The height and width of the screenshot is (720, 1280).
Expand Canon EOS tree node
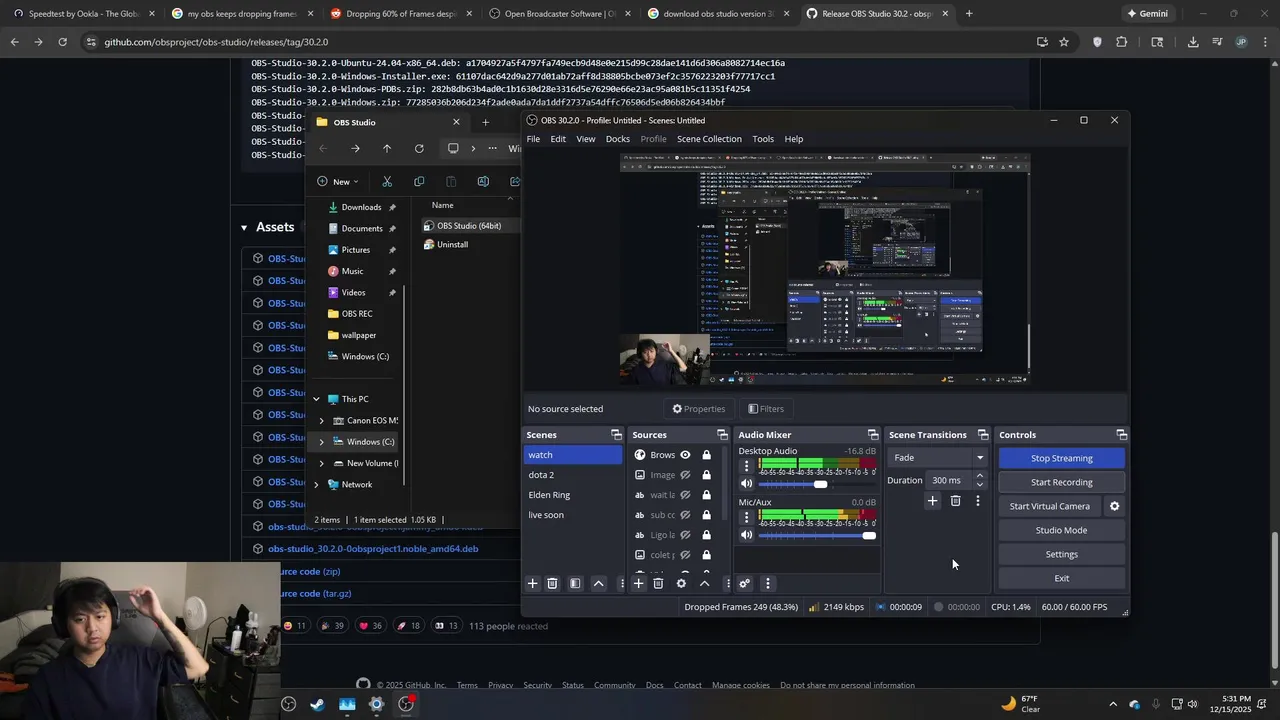321,421
